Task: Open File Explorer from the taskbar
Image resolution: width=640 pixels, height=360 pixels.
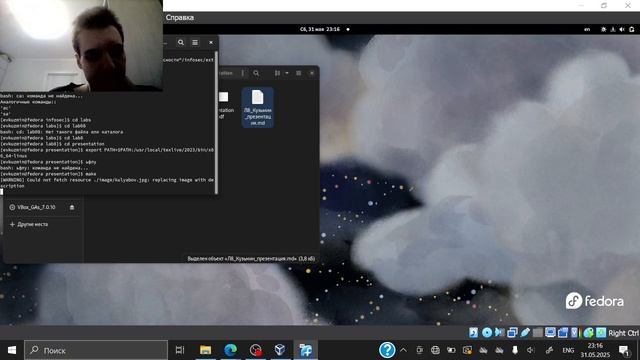Action: point(205,350)
